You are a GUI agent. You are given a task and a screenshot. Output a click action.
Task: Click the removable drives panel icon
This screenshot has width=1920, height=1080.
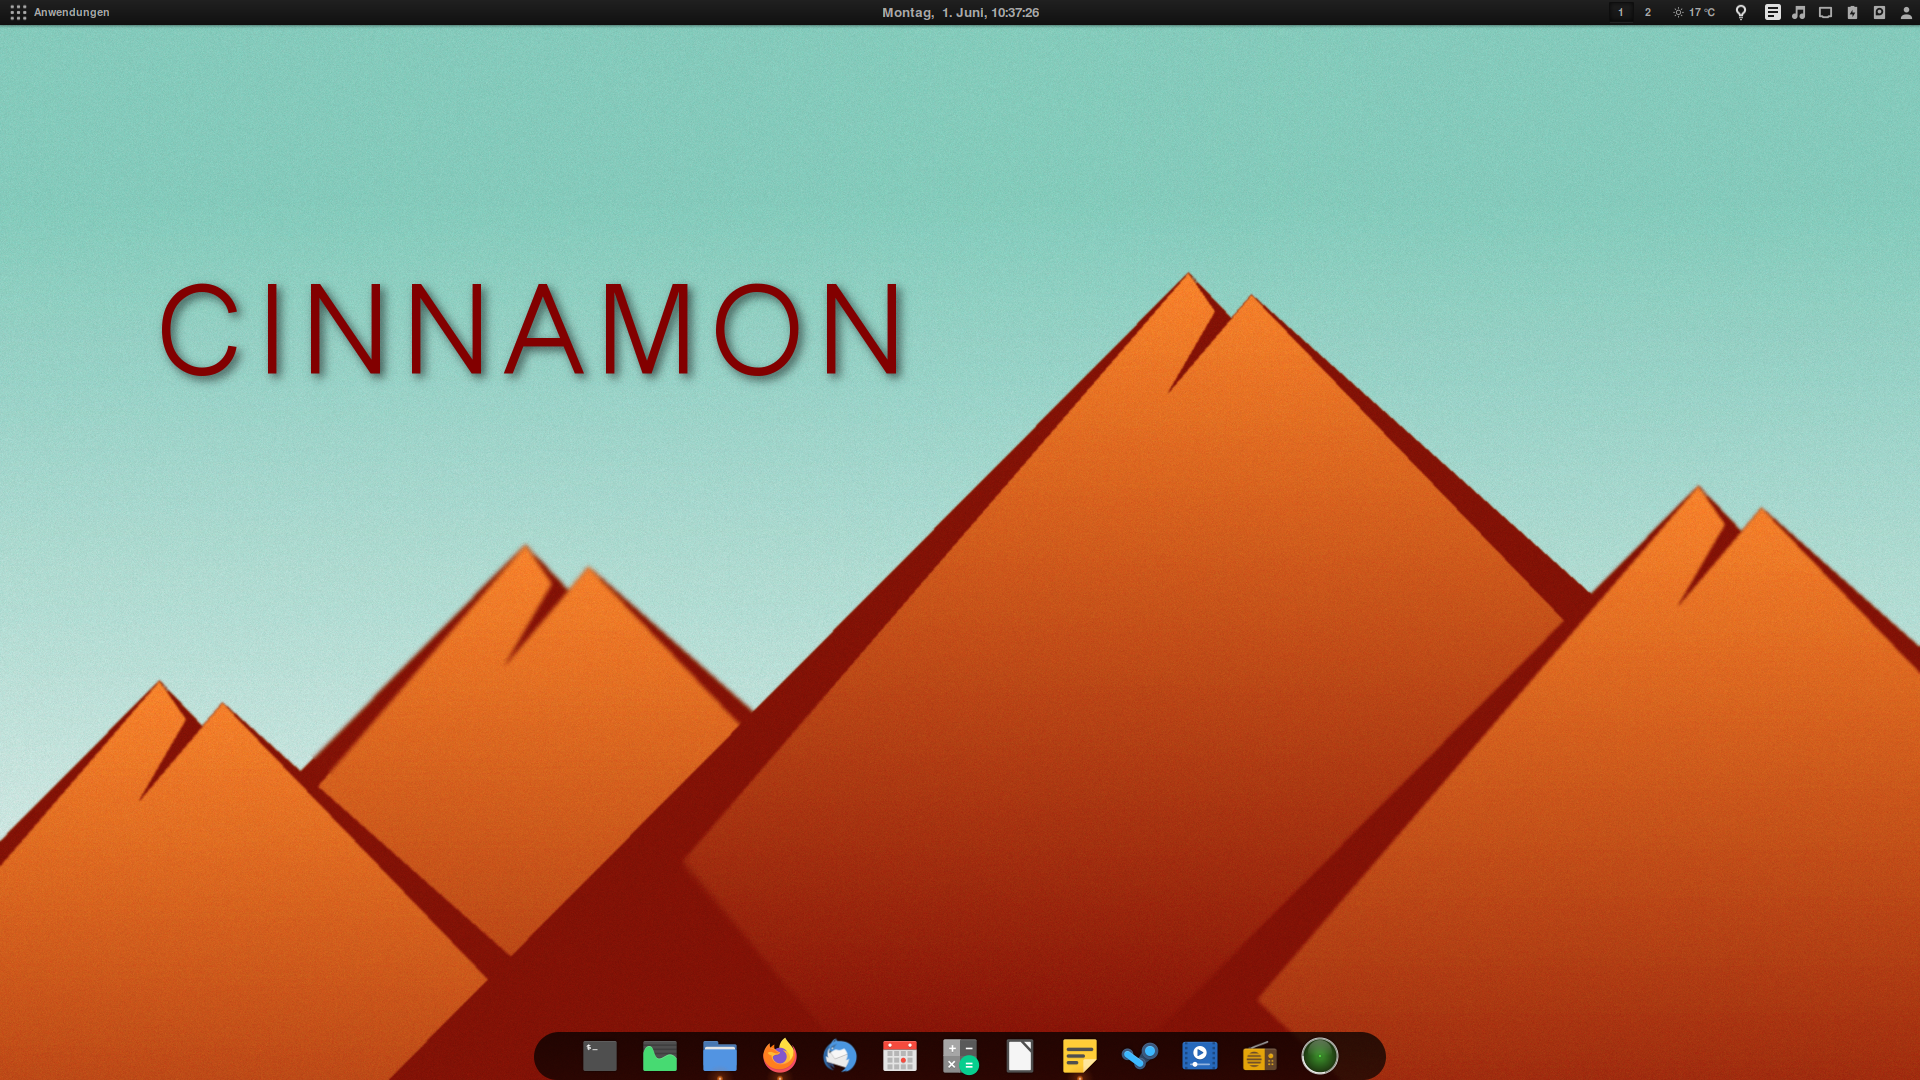pos(1879,12)
